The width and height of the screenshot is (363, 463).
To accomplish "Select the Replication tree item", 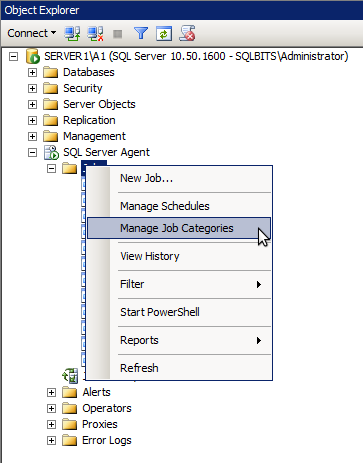I will point(89,120).
